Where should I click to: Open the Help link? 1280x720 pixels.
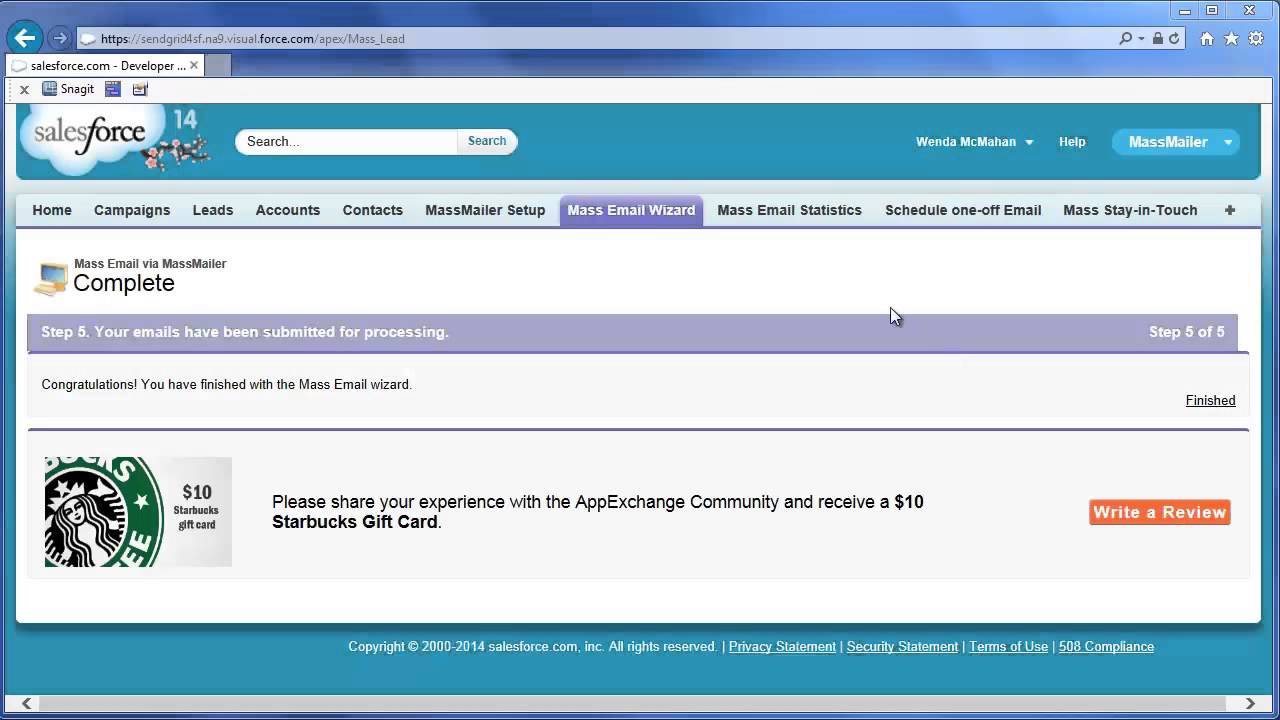tap(1072, 142)
